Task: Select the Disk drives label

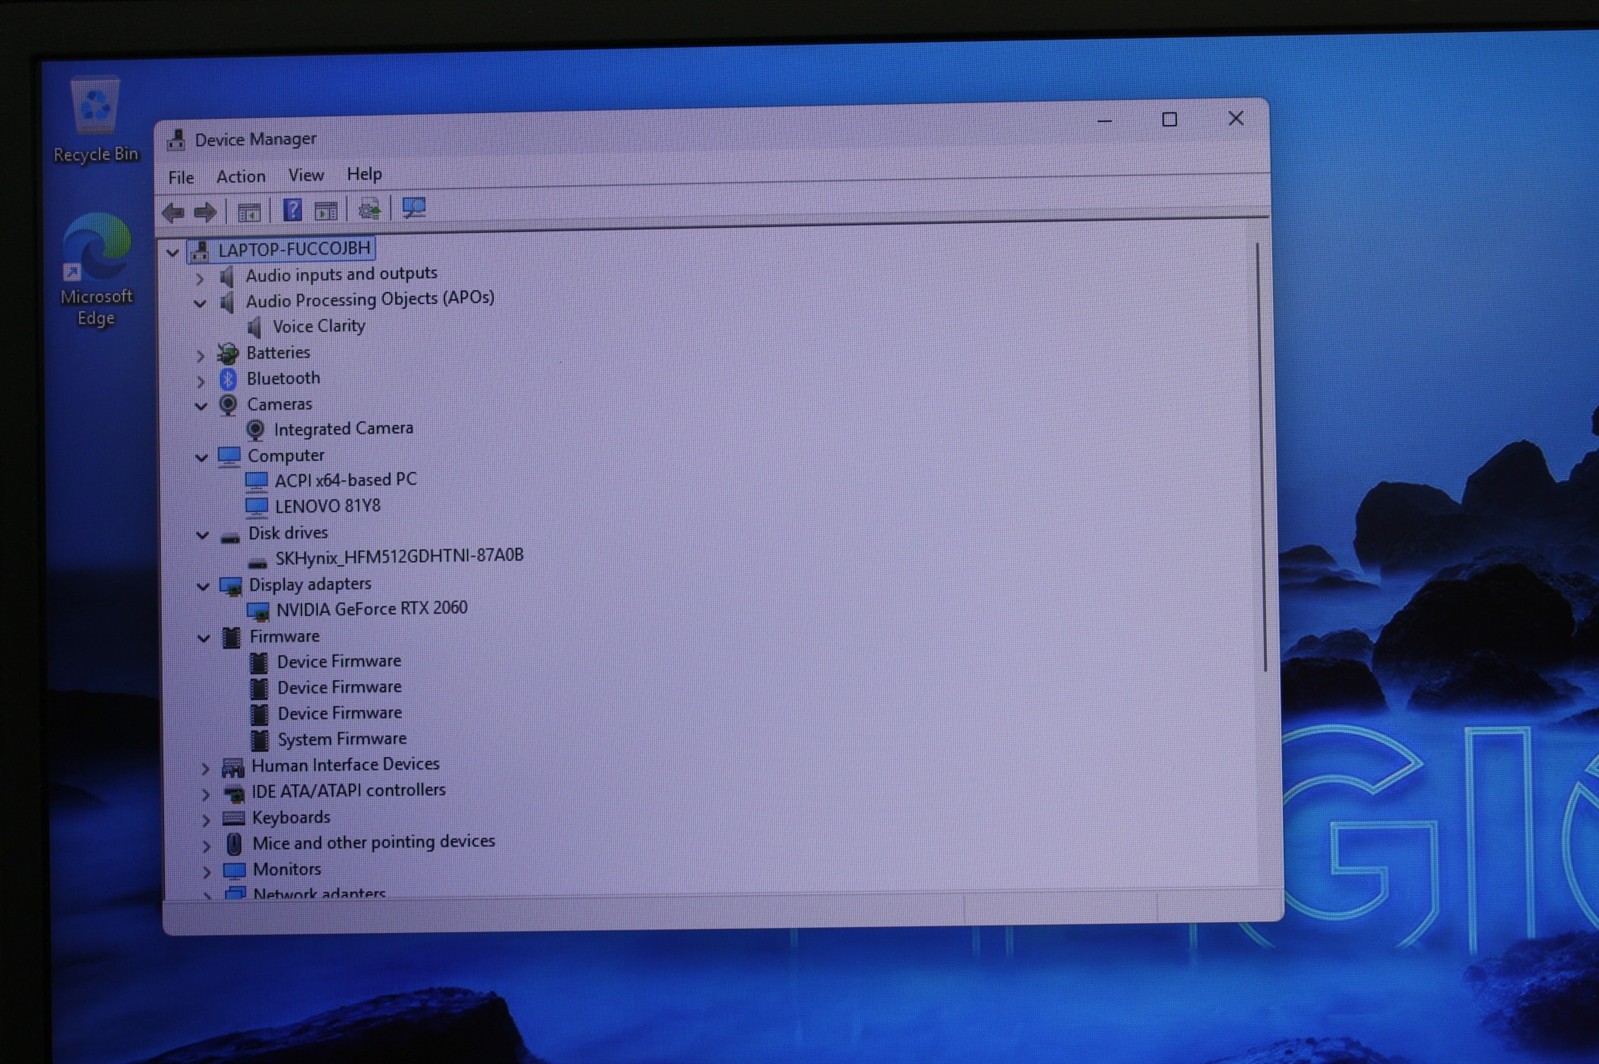Action: point(288,533)
